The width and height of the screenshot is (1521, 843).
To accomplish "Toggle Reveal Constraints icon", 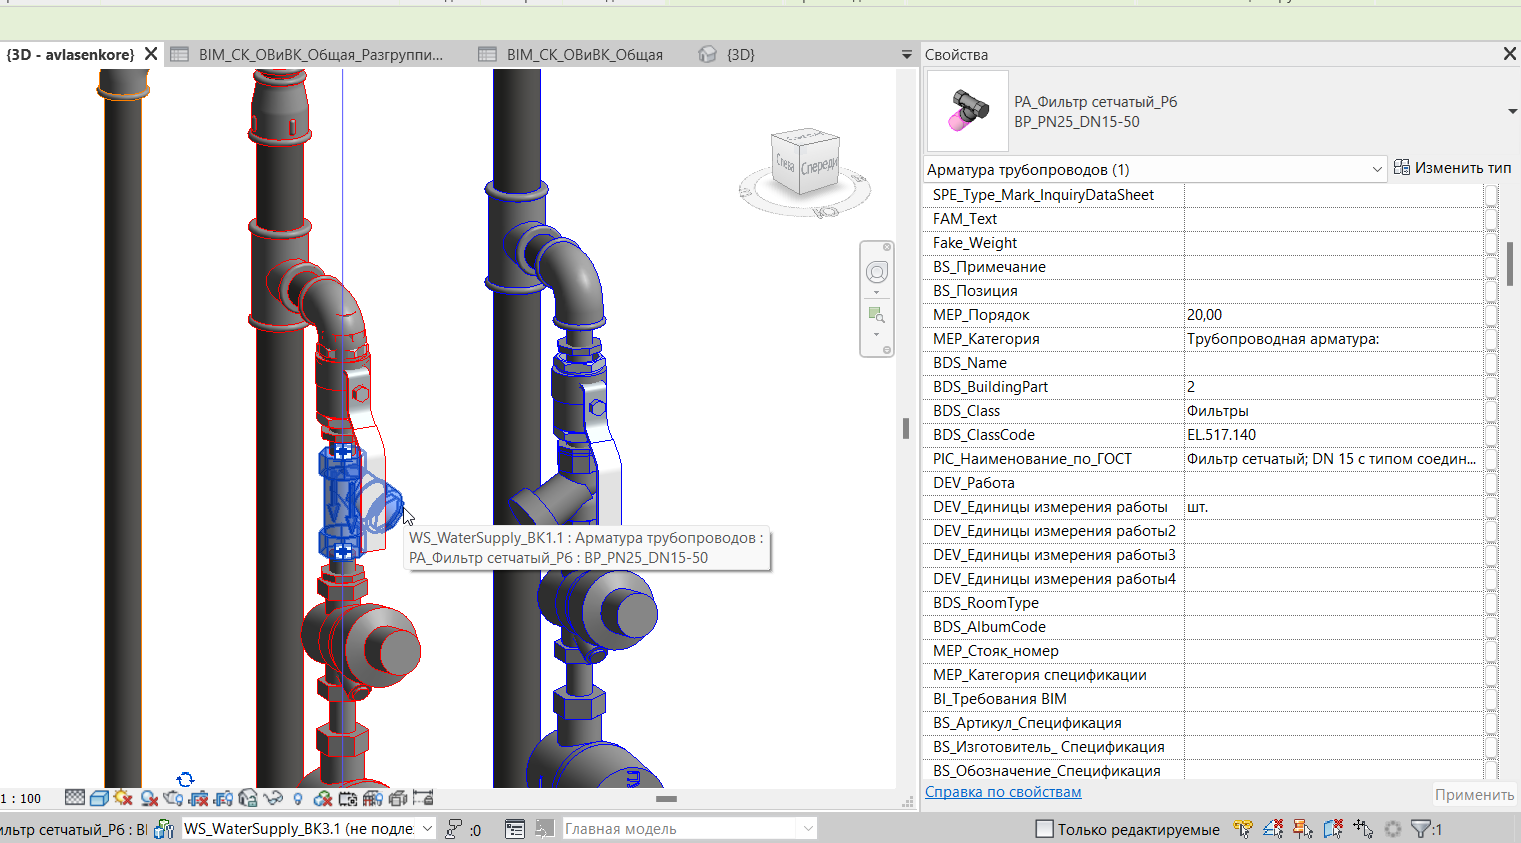I will coord(423,798).
